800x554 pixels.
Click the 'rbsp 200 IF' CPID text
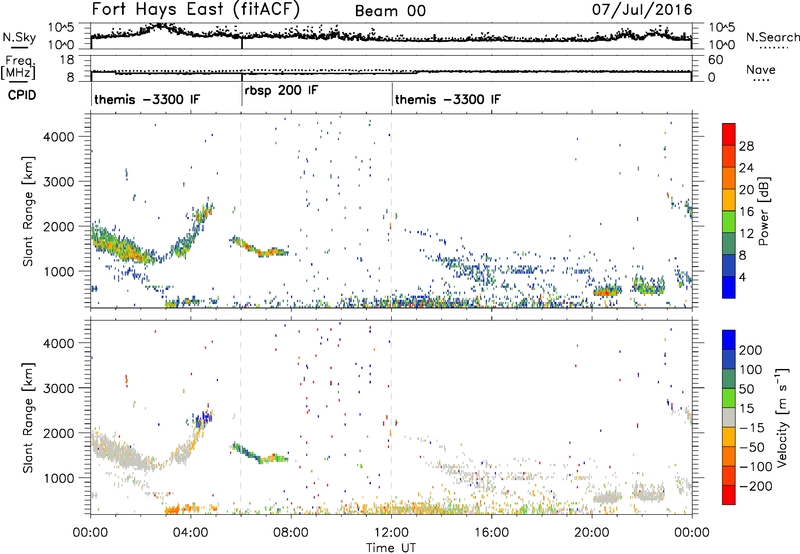click(x=281, y=90)
